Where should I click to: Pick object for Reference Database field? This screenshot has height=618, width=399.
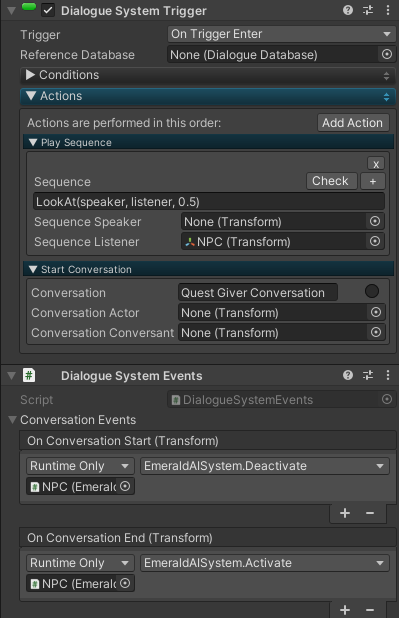(387, 54)
